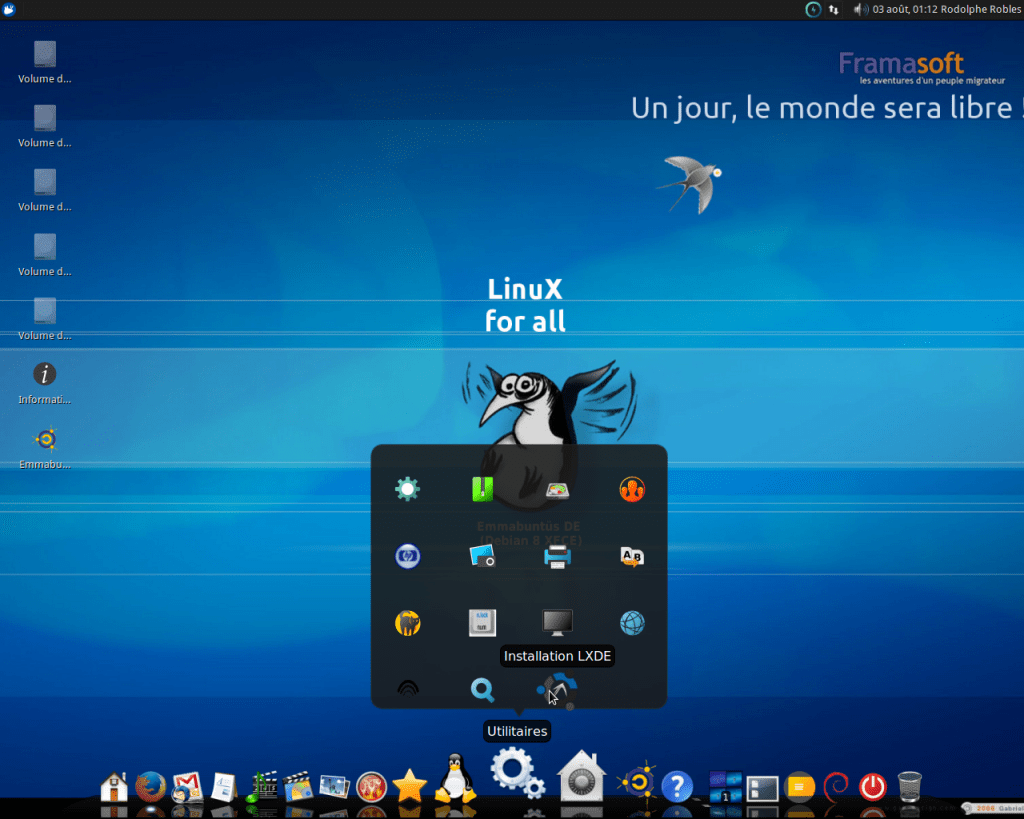Open Firefox from the dock
Screen dimensions: 1024x819
[x=150, y=786]
